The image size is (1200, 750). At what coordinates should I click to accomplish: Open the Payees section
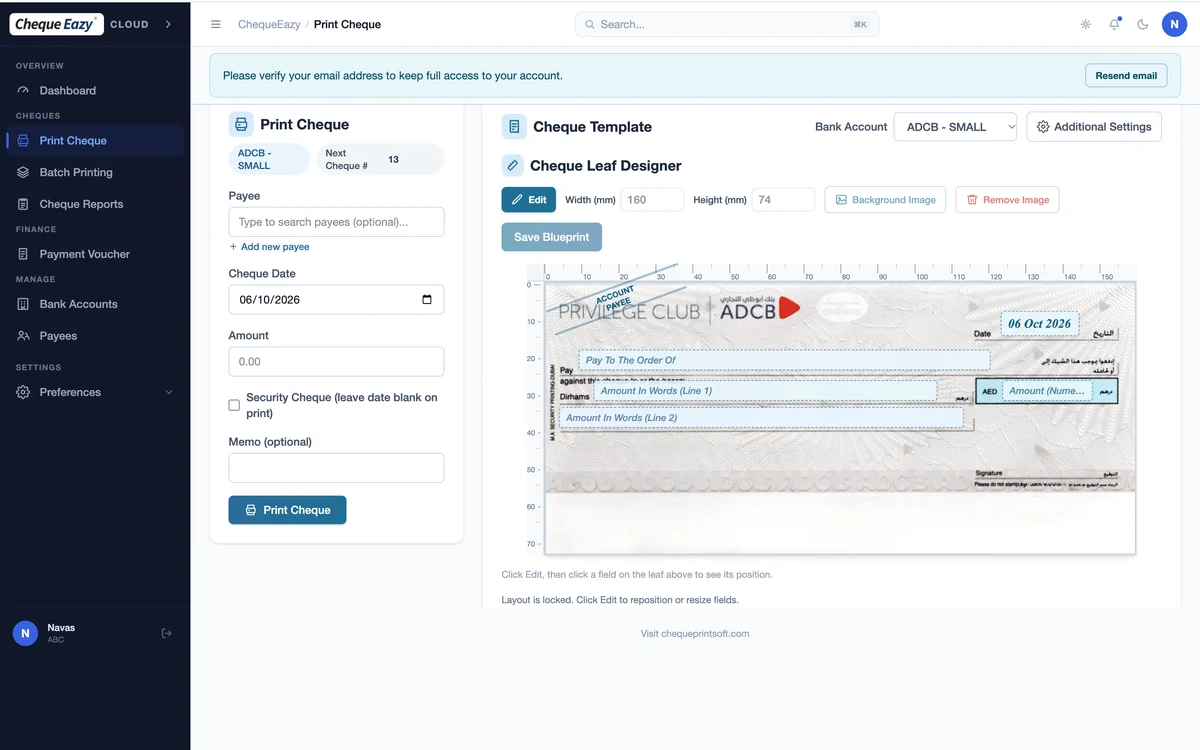(x=95, y=336)
